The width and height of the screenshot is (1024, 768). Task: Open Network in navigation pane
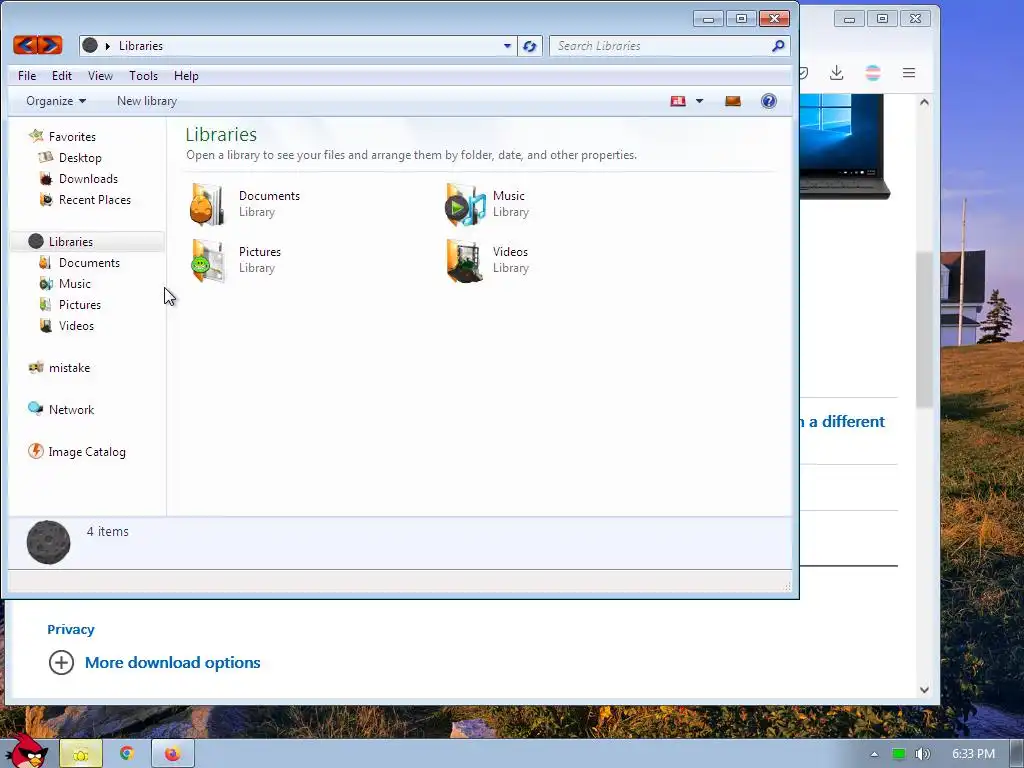pyautogui.click(x=71, y=409)
